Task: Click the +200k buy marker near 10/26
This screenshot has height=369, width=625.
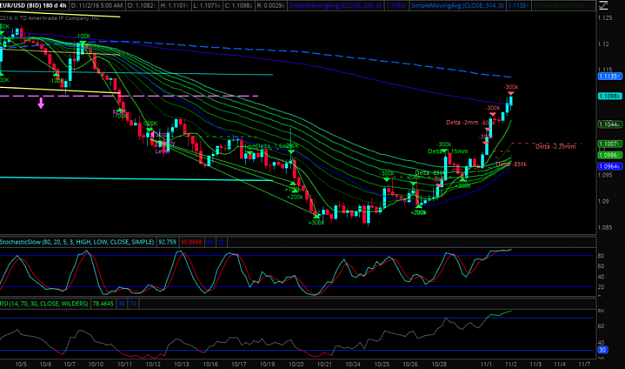Action: pos(419,206)
